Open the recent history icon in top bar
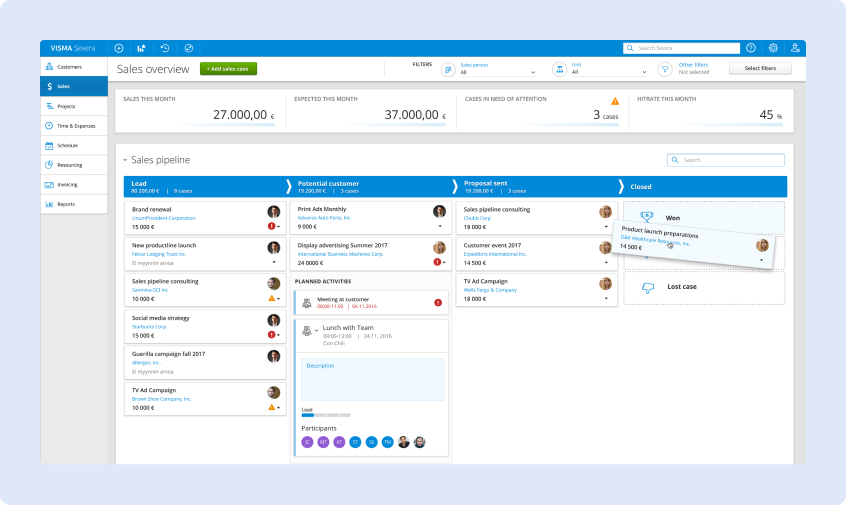The height and width of the screenshot is (505, 846). pyautogui.click(x=165, y=48)
